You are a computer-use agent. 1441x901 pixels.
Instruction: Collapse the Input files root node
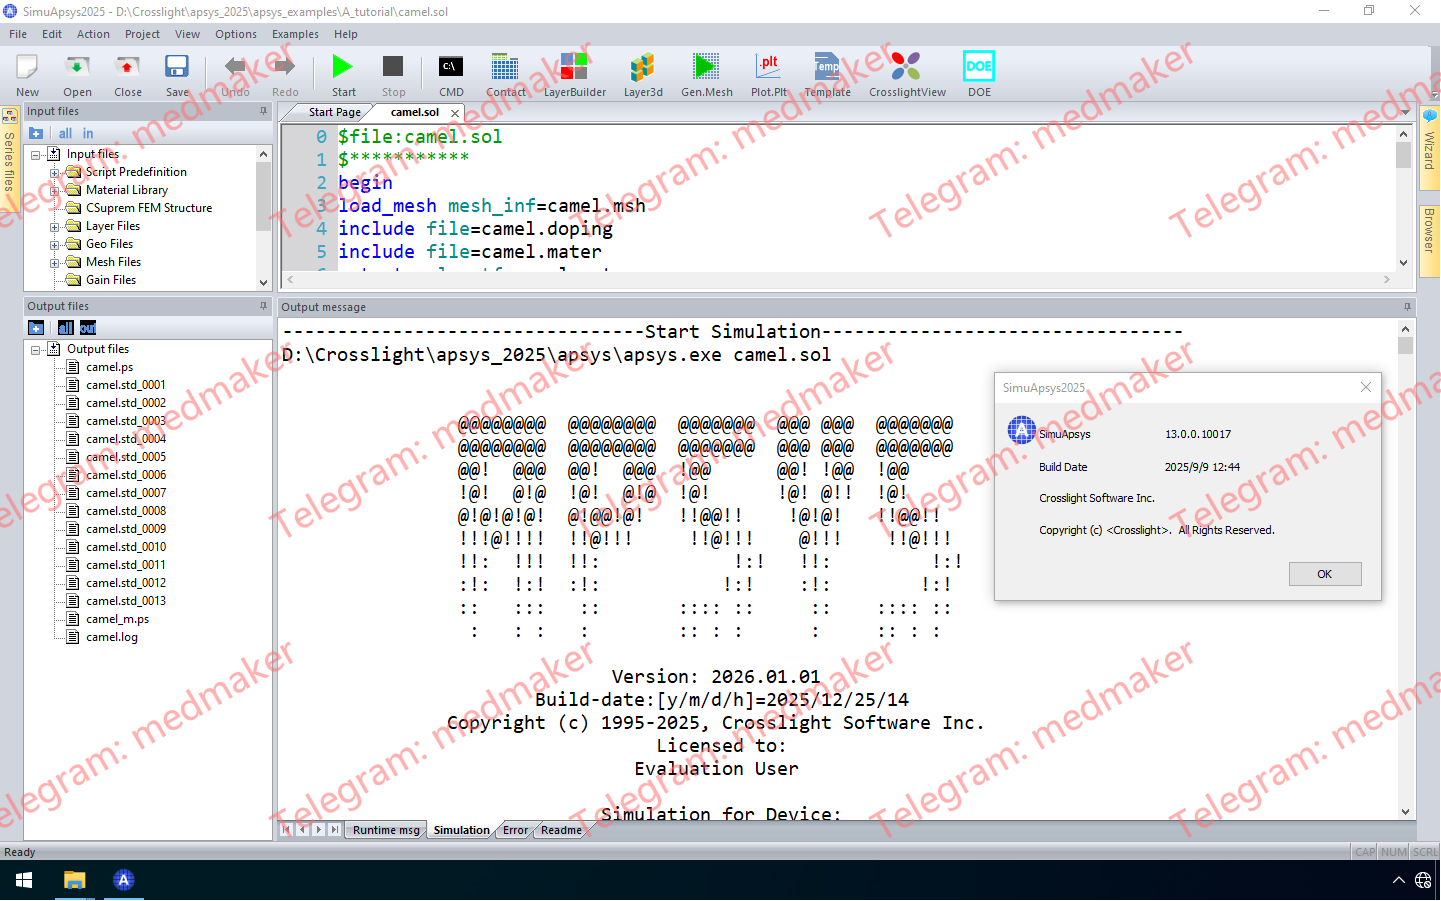[34, 153]
